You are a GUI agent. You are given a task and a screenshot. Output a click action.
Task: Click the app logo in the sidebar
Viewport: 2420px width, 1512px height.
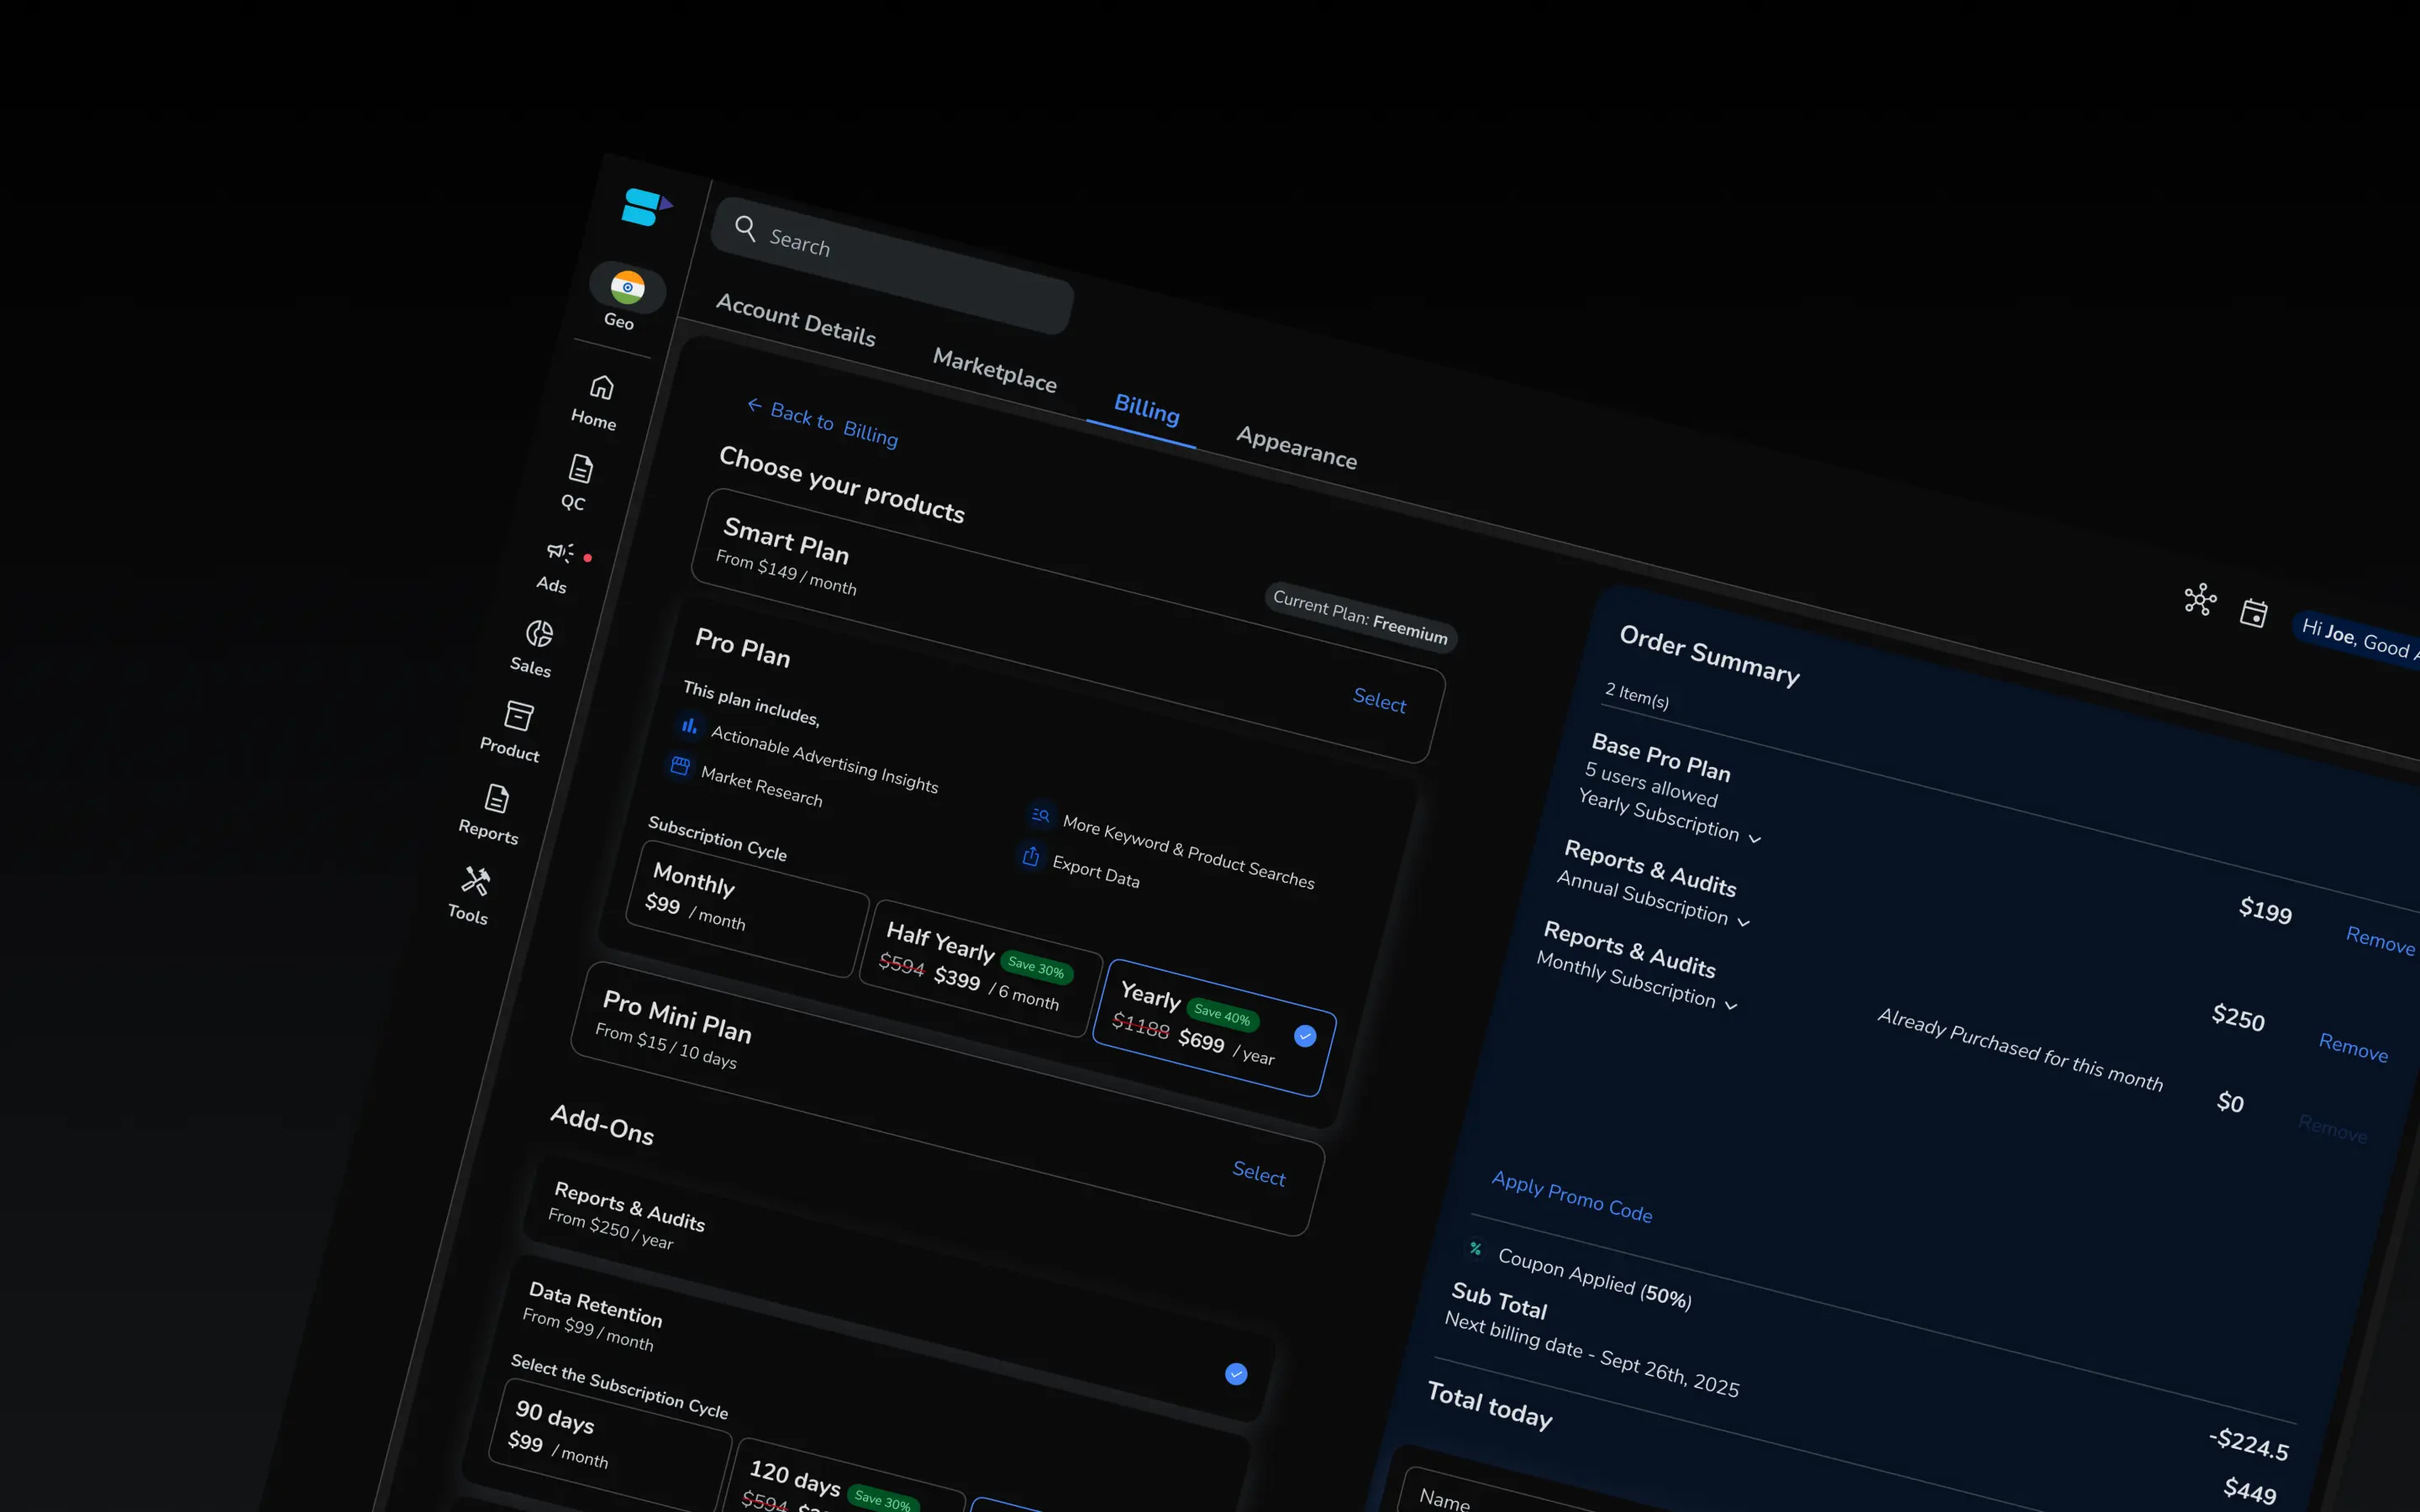(646, 207)
